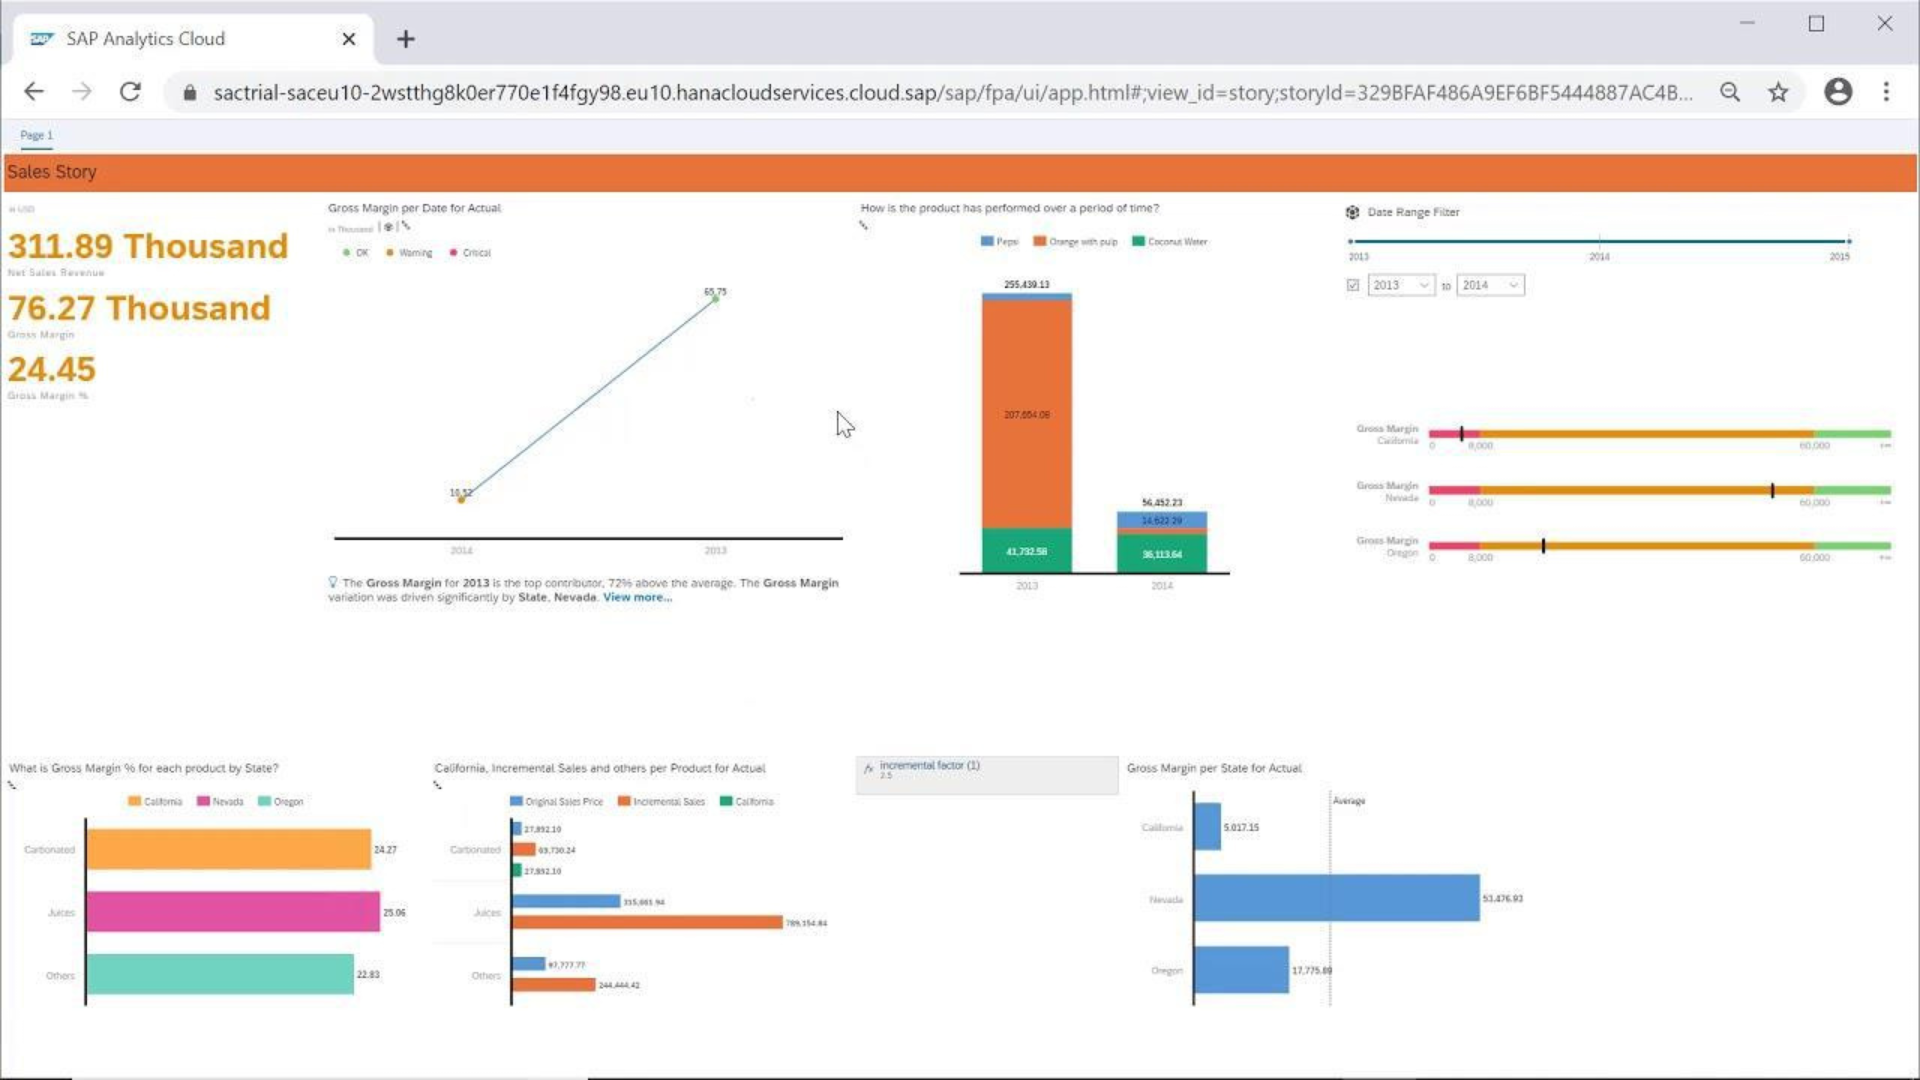1920x1080 pixels.
Task: Open the 2013 start year dropdown
Action: [1401, 285]
